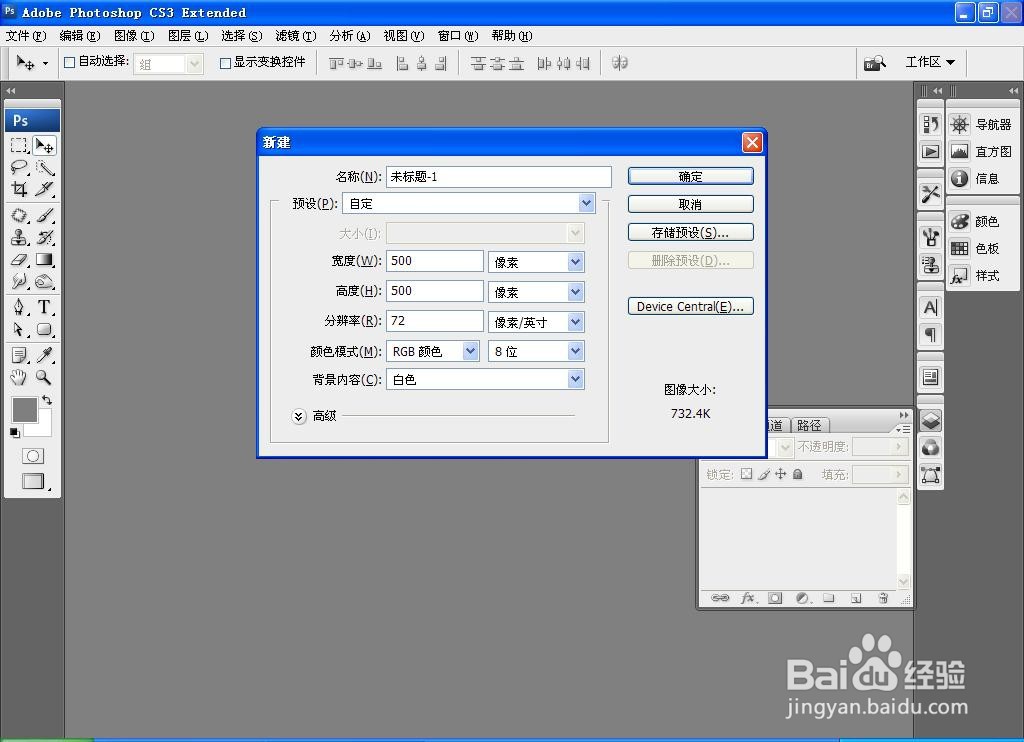Pick the foreground color swatch
This screenshot has width=1024, height=742.
pos(24,410)
